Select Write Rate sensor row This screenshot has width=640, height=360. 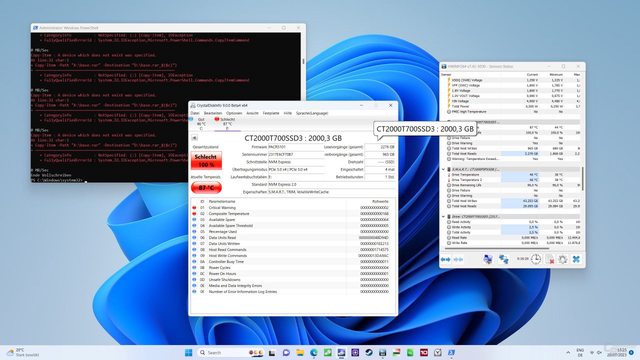pyautogui.click(x=513, y=243)
